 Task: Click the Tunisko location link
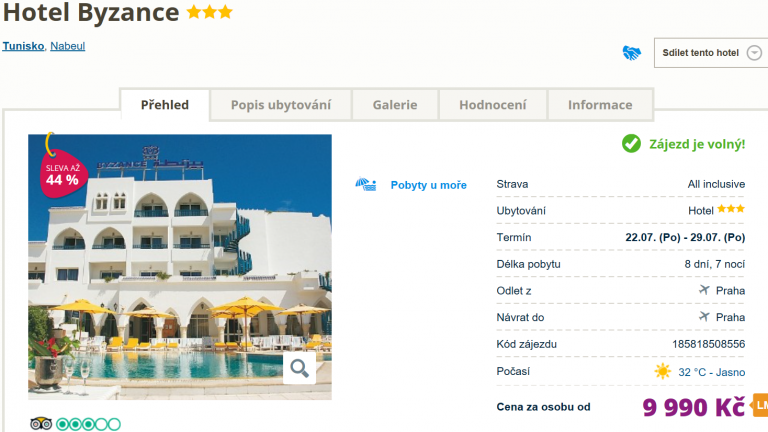(23, 46)
